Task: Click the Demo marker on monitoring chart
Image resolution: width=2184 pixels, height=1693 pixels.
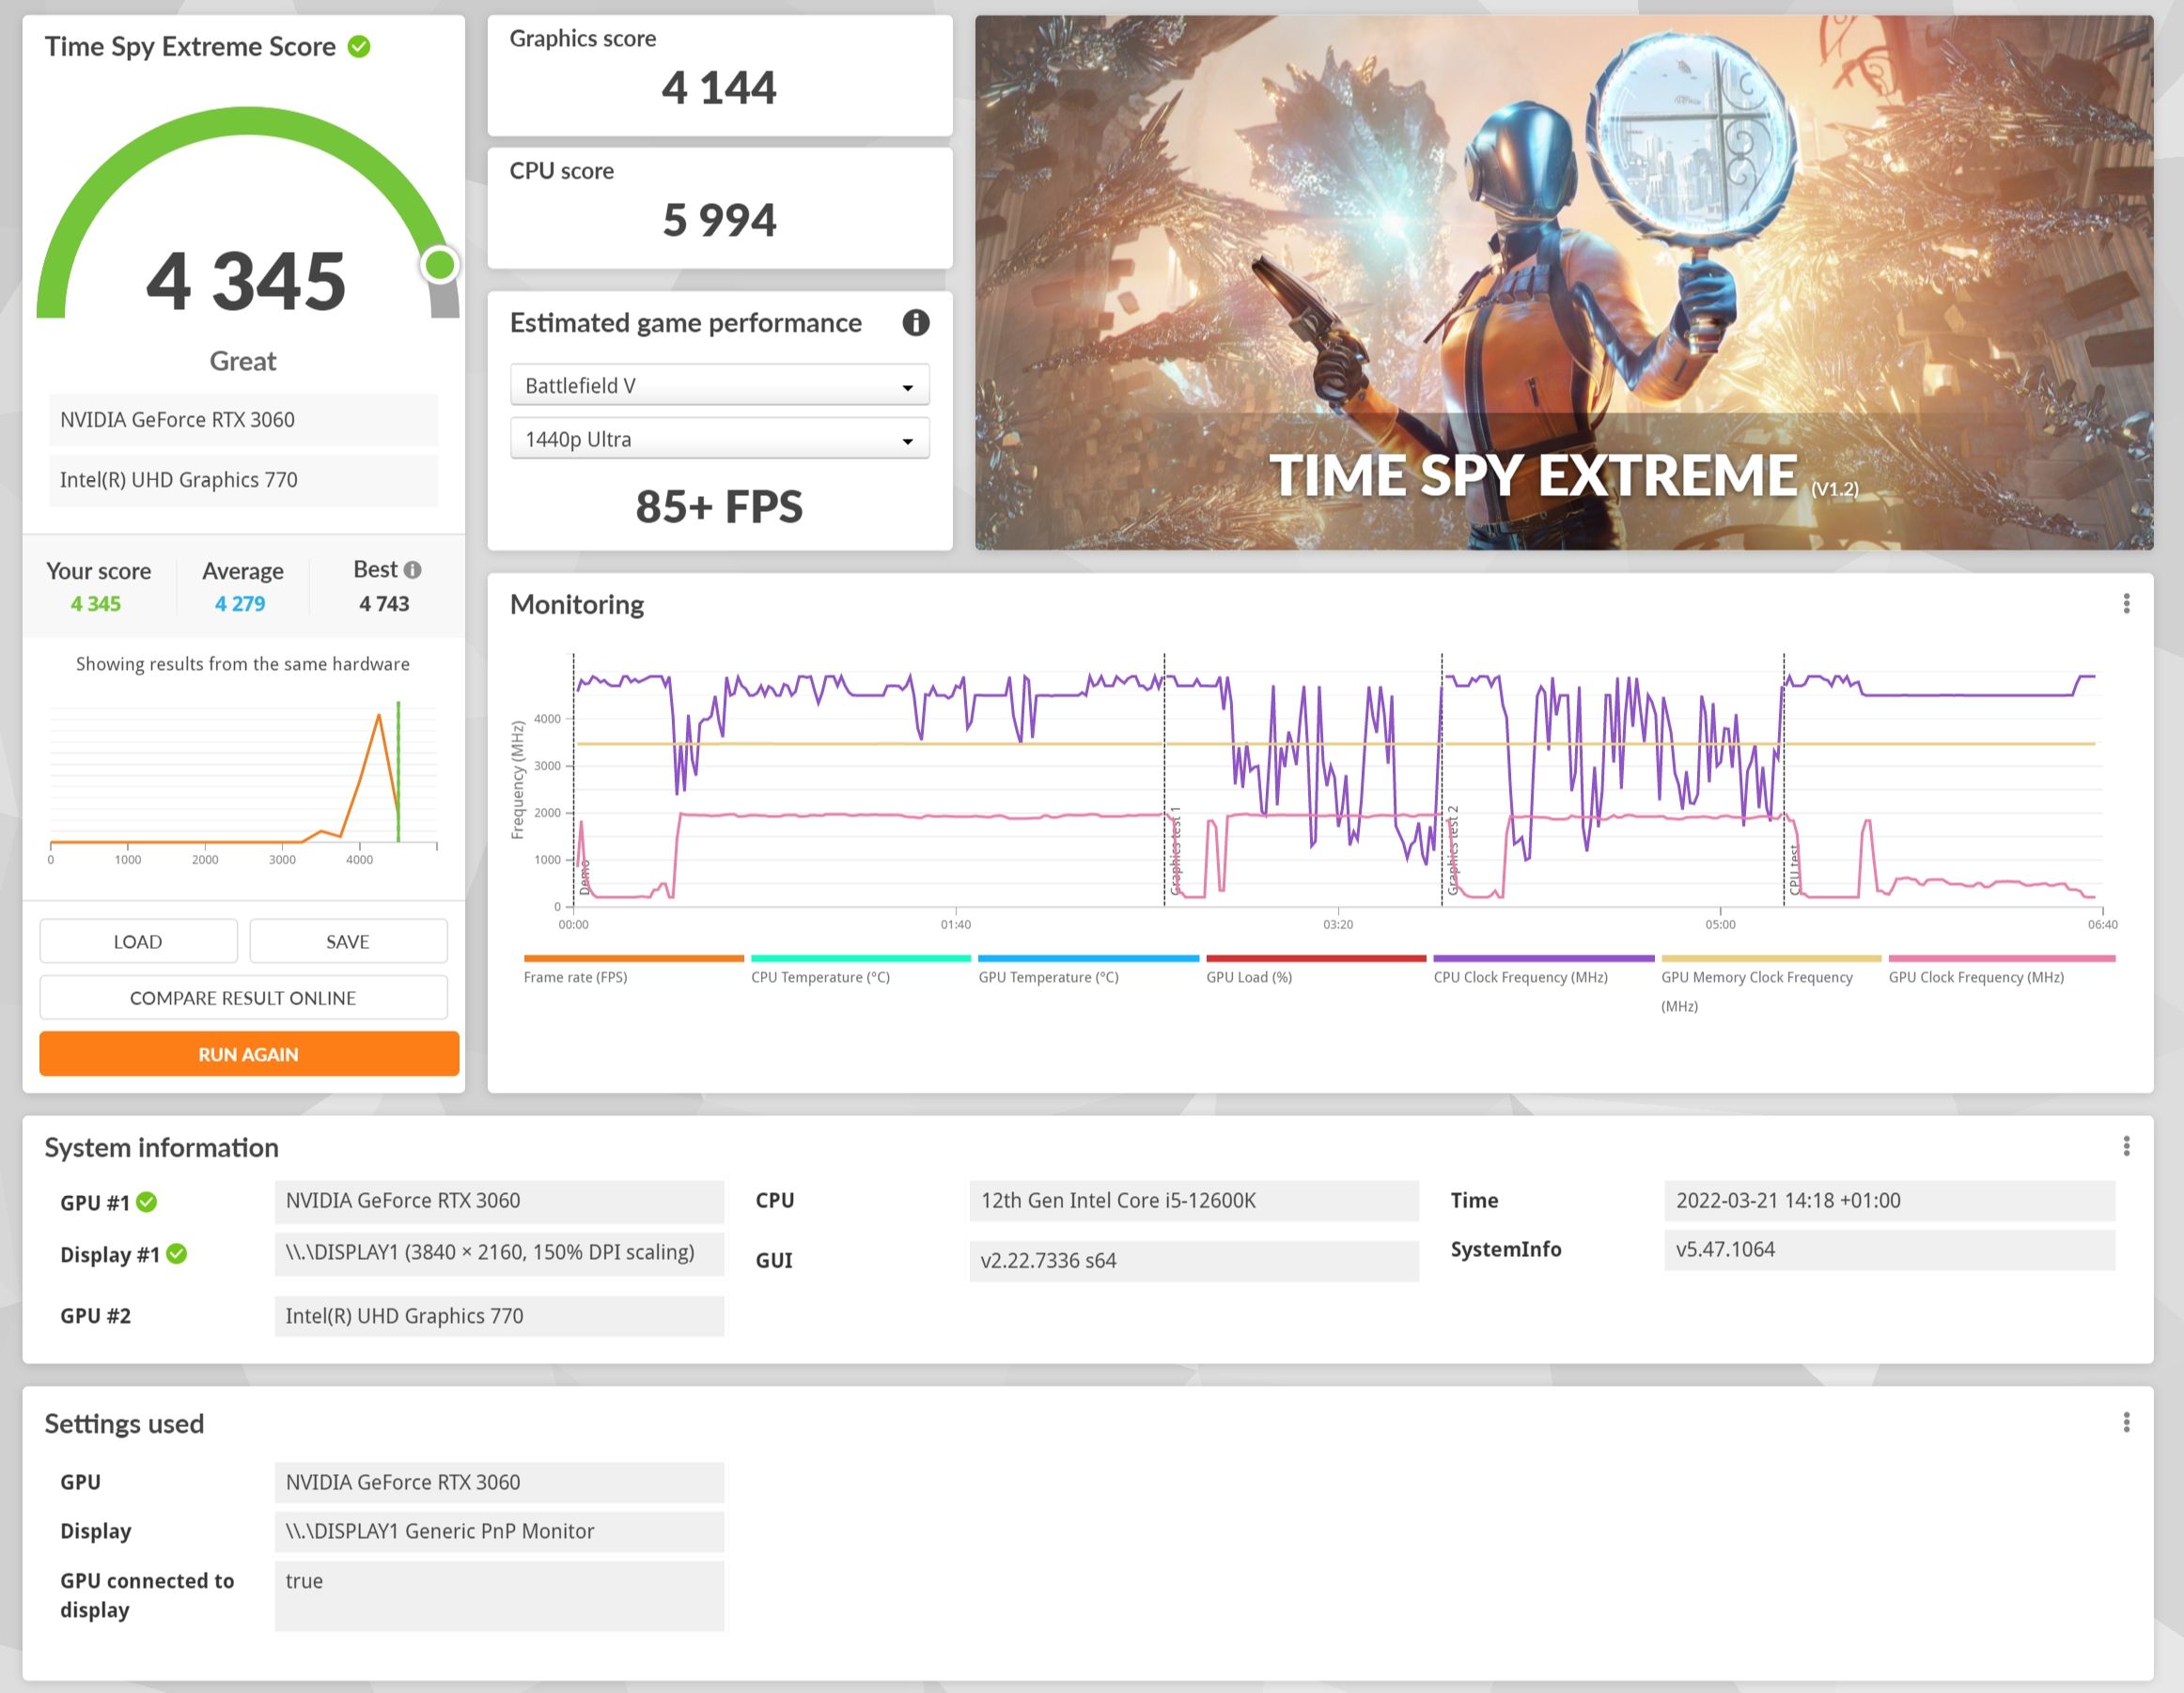Action: tap(585, 877)
